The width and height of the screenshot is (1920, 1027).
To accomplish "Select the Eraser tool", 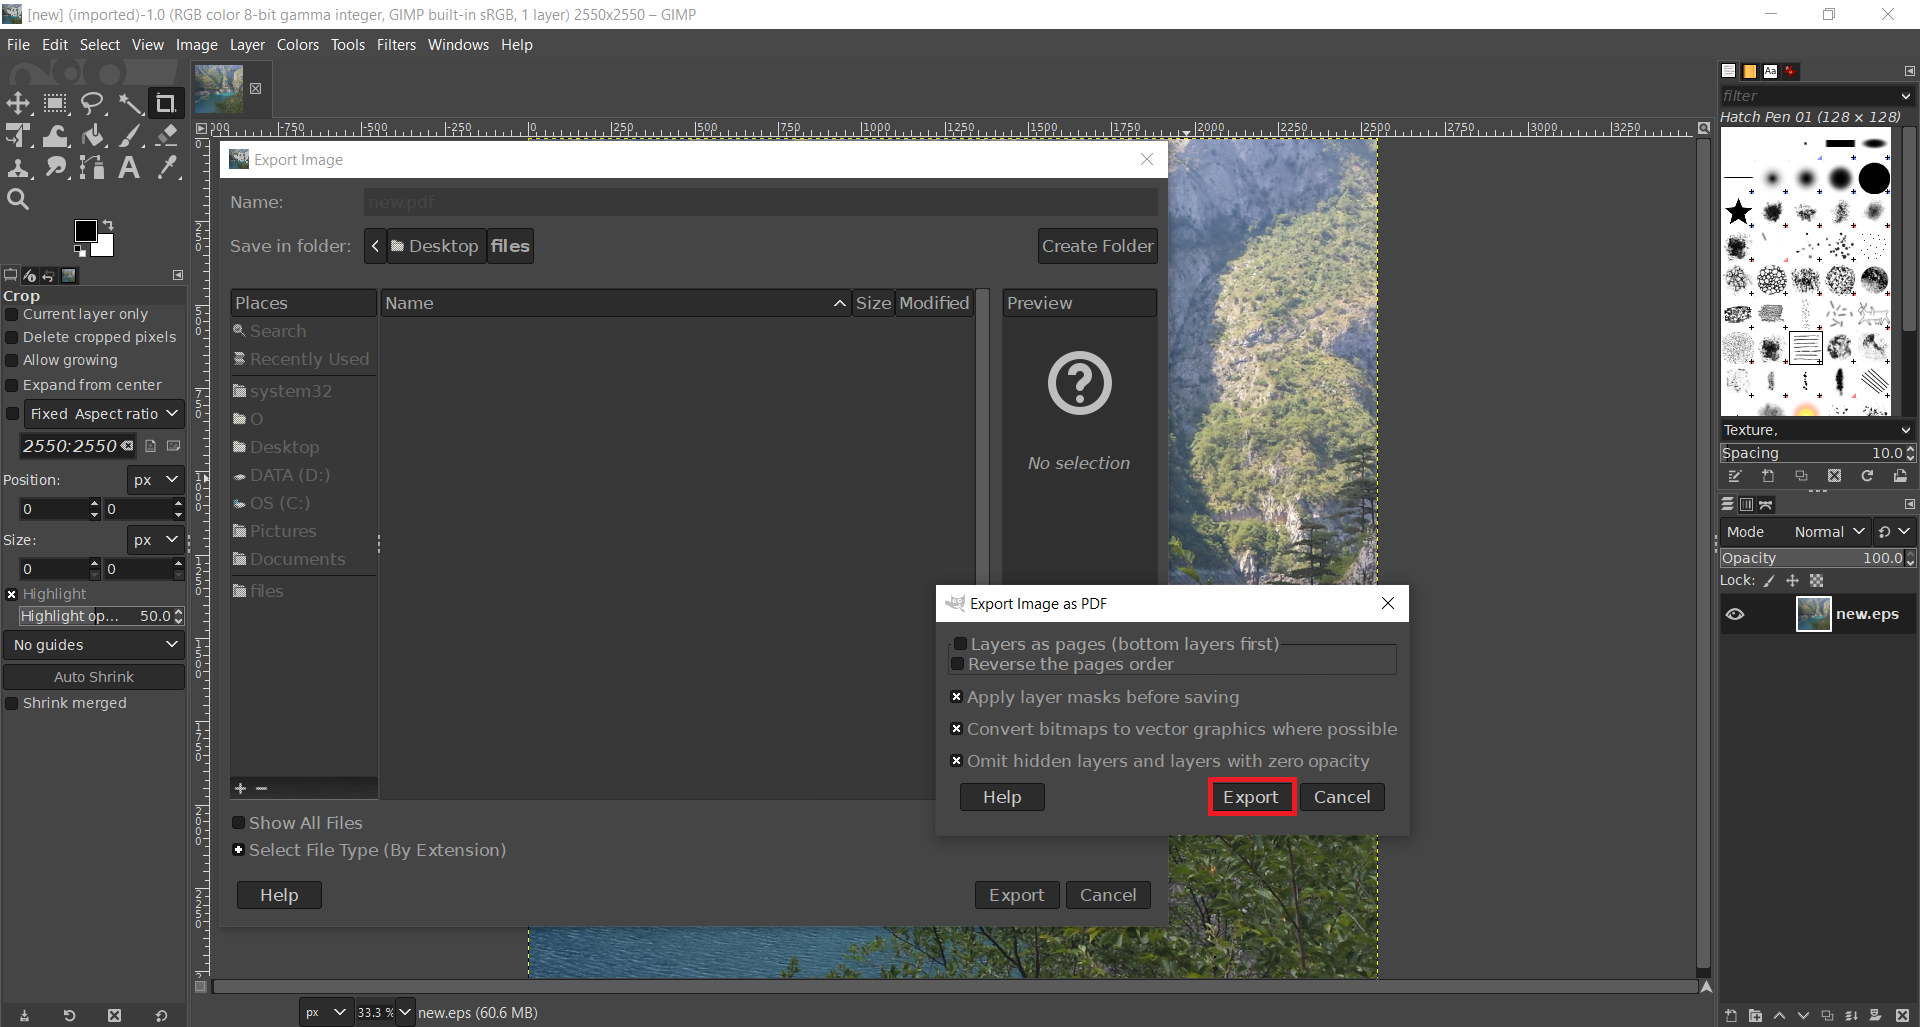I will click(x=167, y=136).
